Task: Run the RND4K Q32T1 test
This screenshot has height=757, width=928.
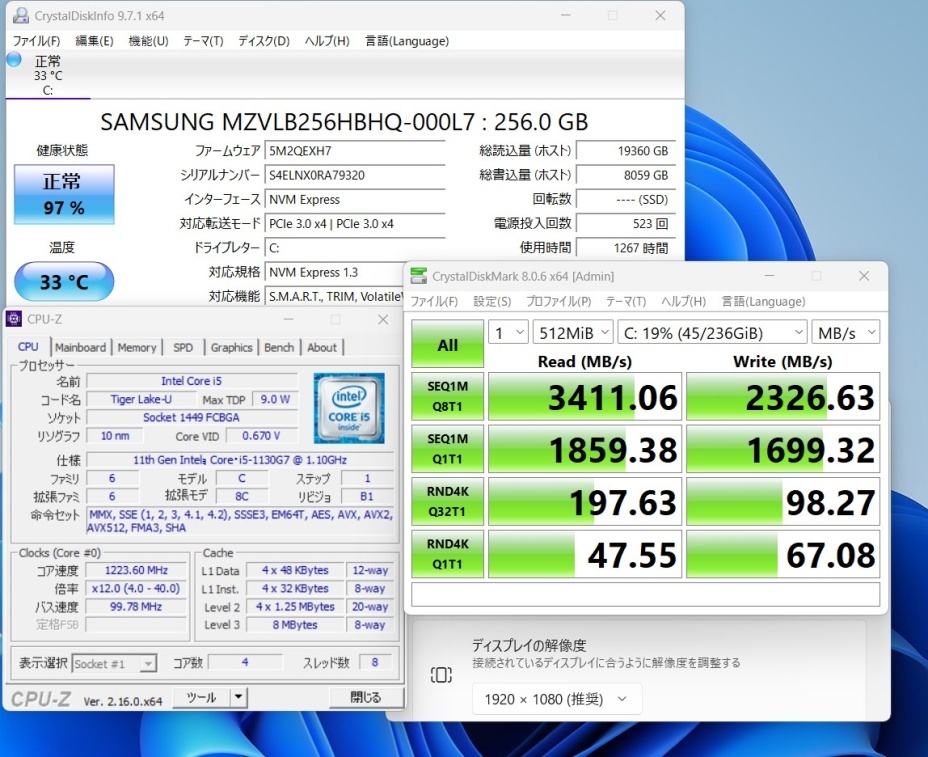Action: (447, 501)
